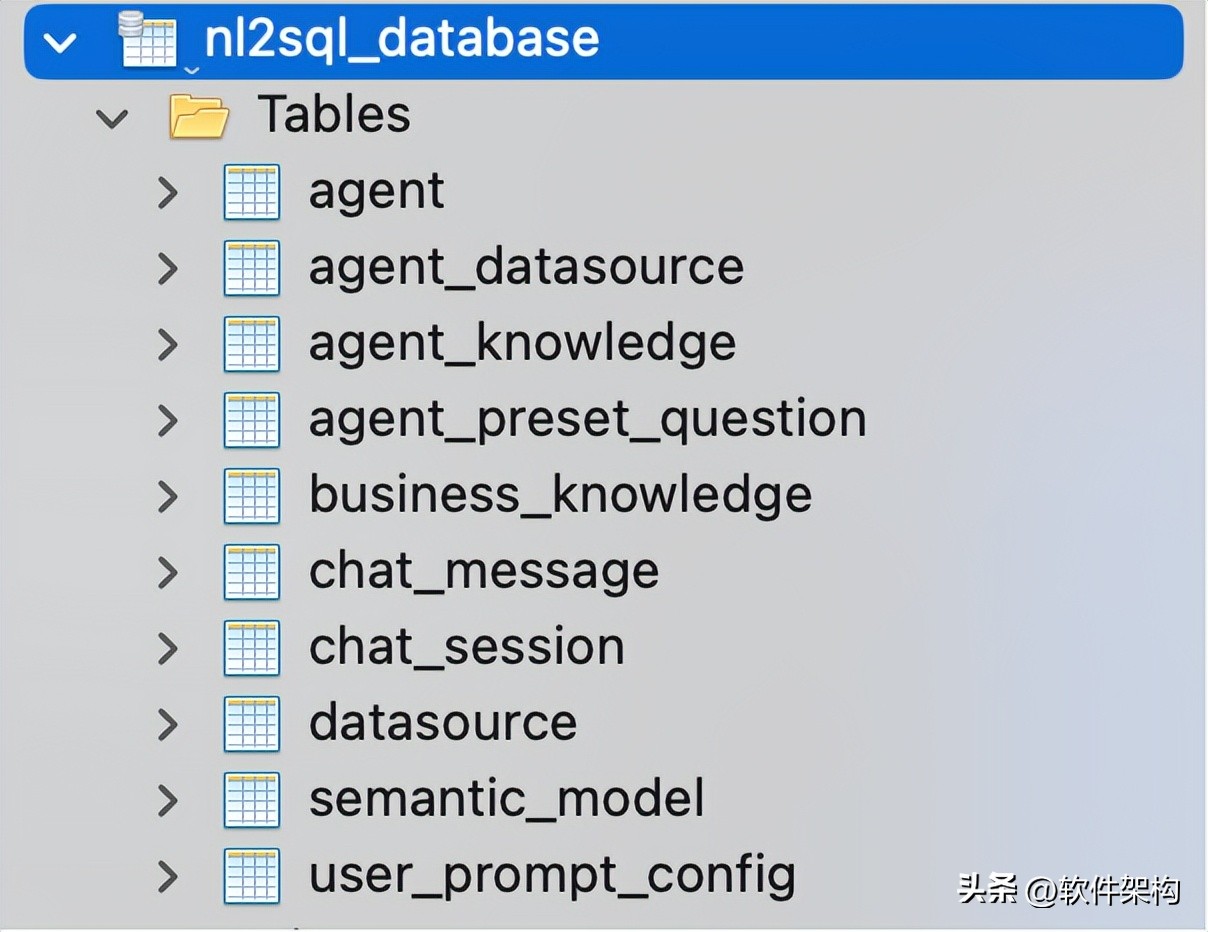Collapse the Tables folder

tap(111, 119)
